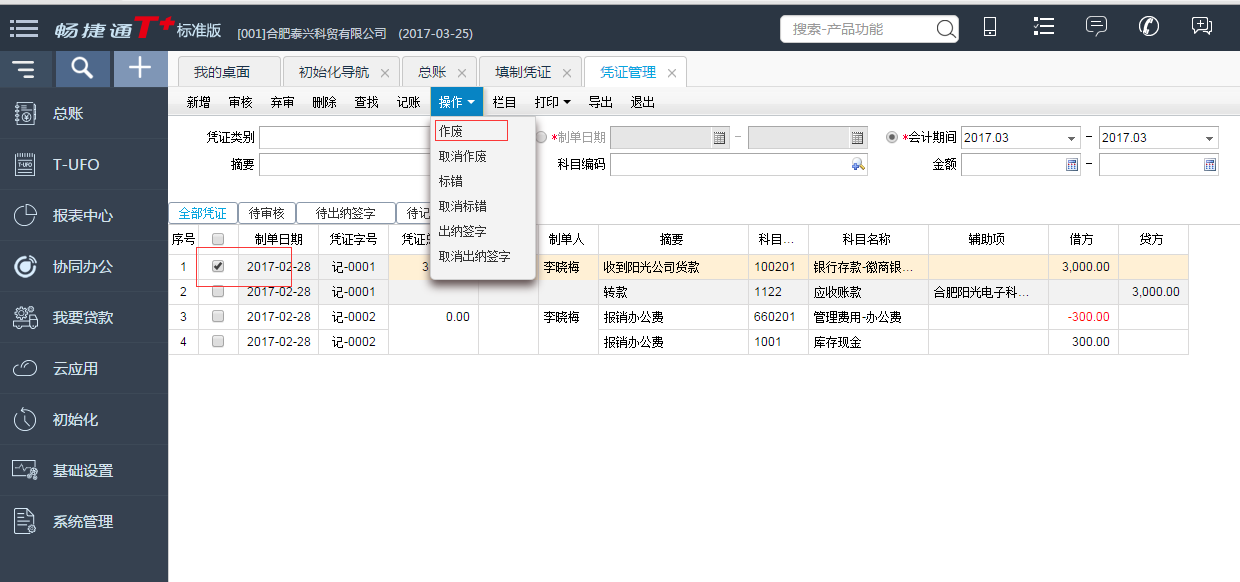
Task: Expand the 会计期间 start dropdown 2017.03
Action: pyautogui.click(x=1072, y=138)
